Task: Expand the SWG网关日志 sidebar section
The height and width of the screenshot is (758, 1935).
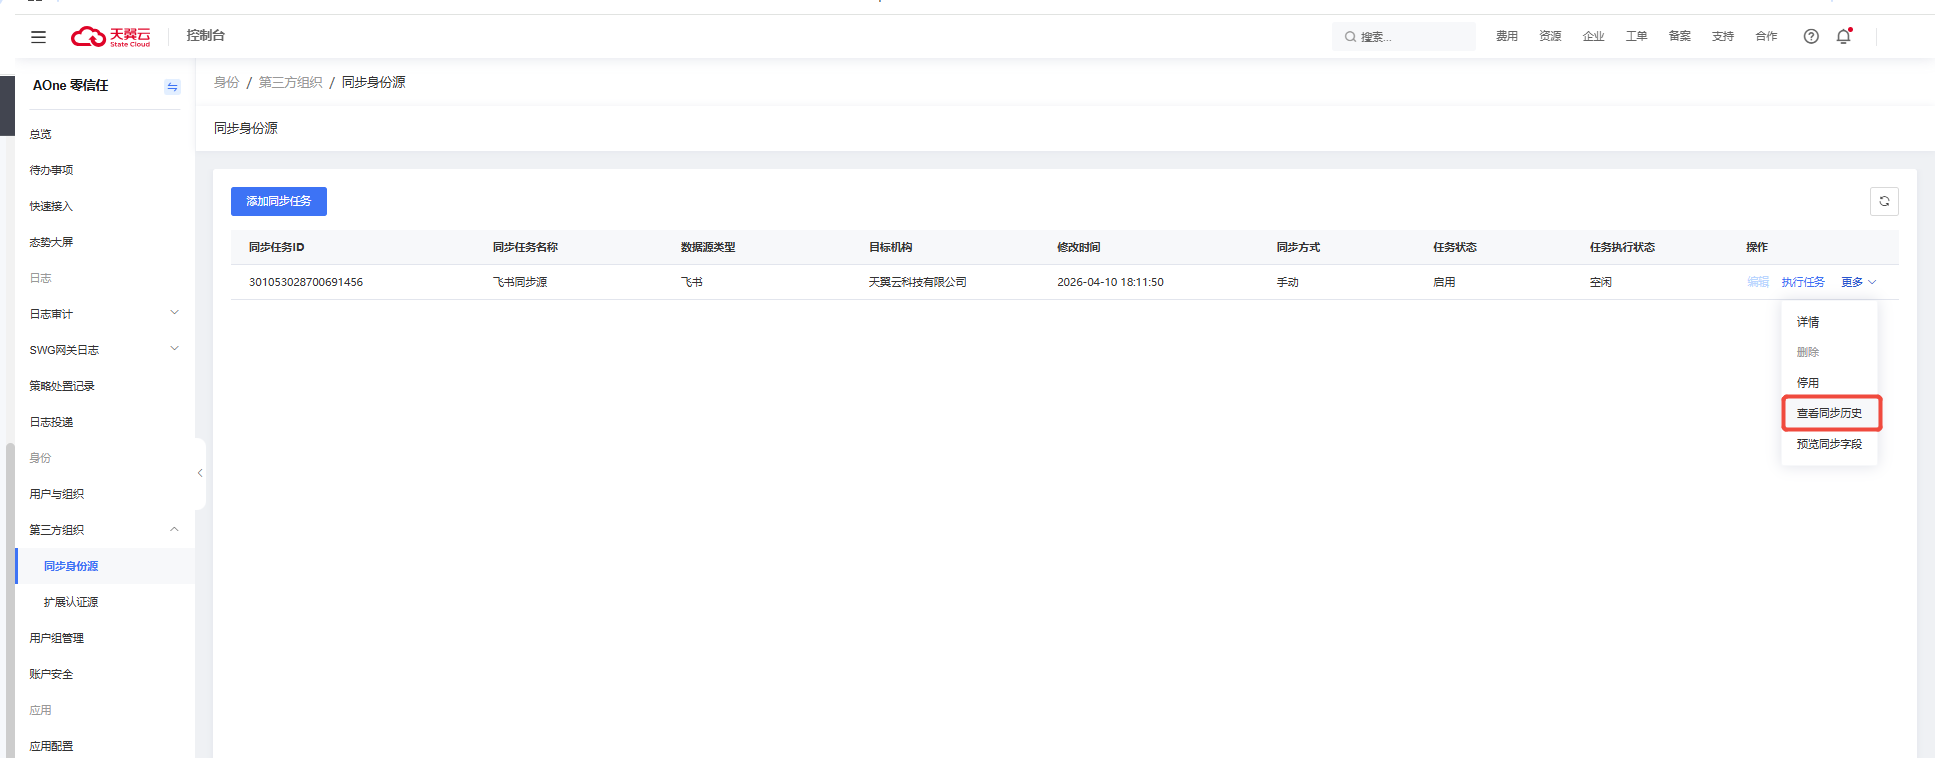Action: tap(174, 349)
